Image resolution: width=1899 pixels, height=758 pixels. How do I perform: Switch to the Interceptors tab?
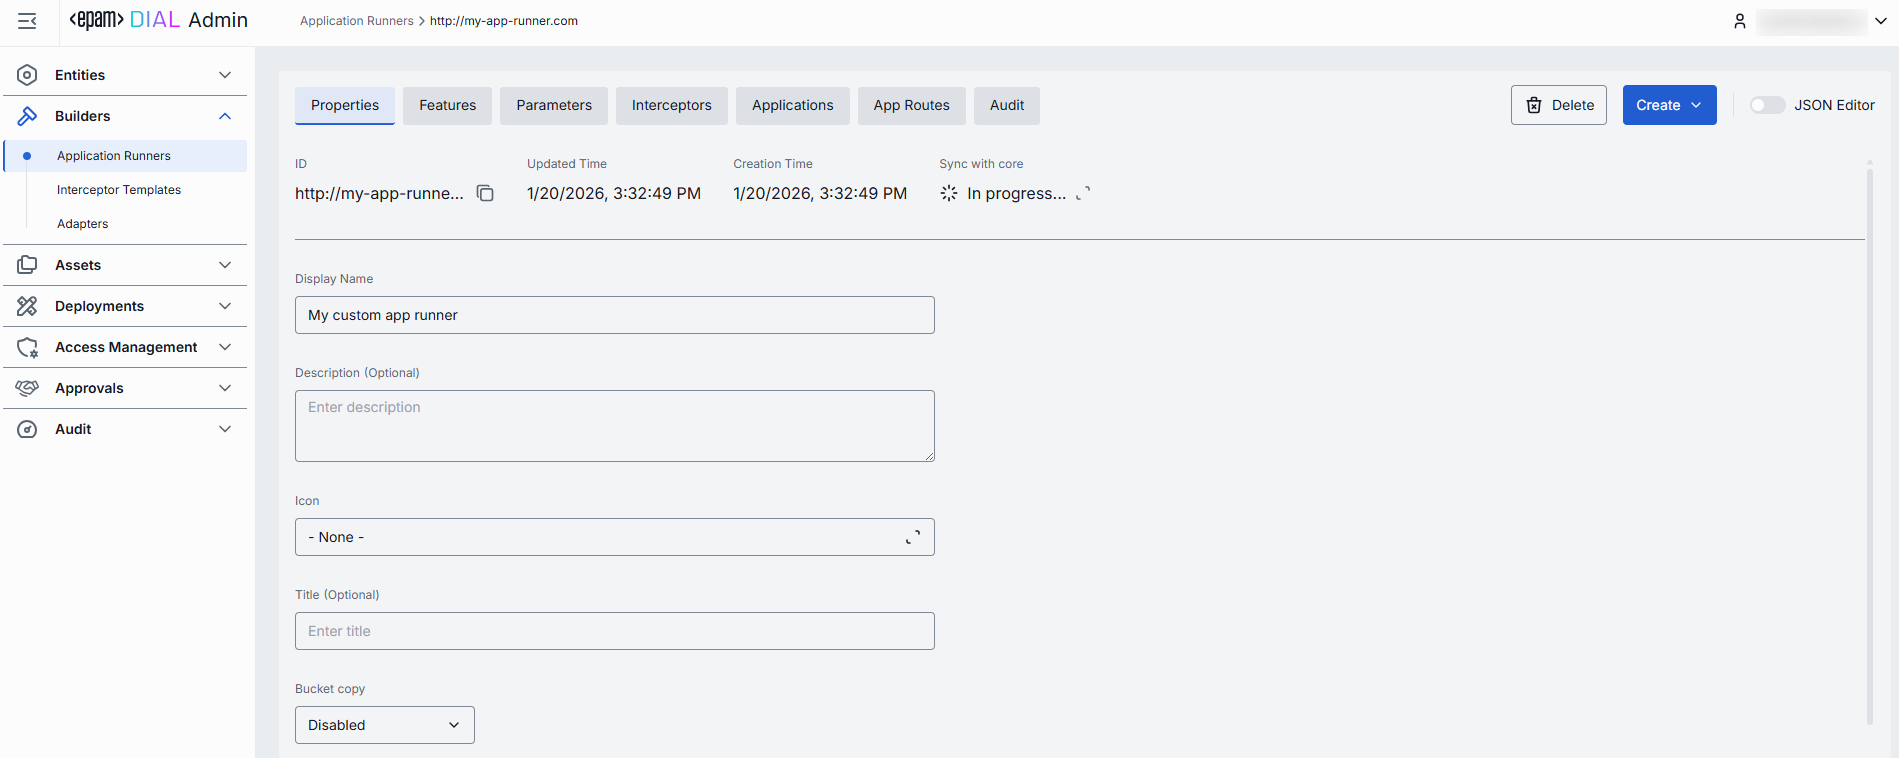(671, 105)
